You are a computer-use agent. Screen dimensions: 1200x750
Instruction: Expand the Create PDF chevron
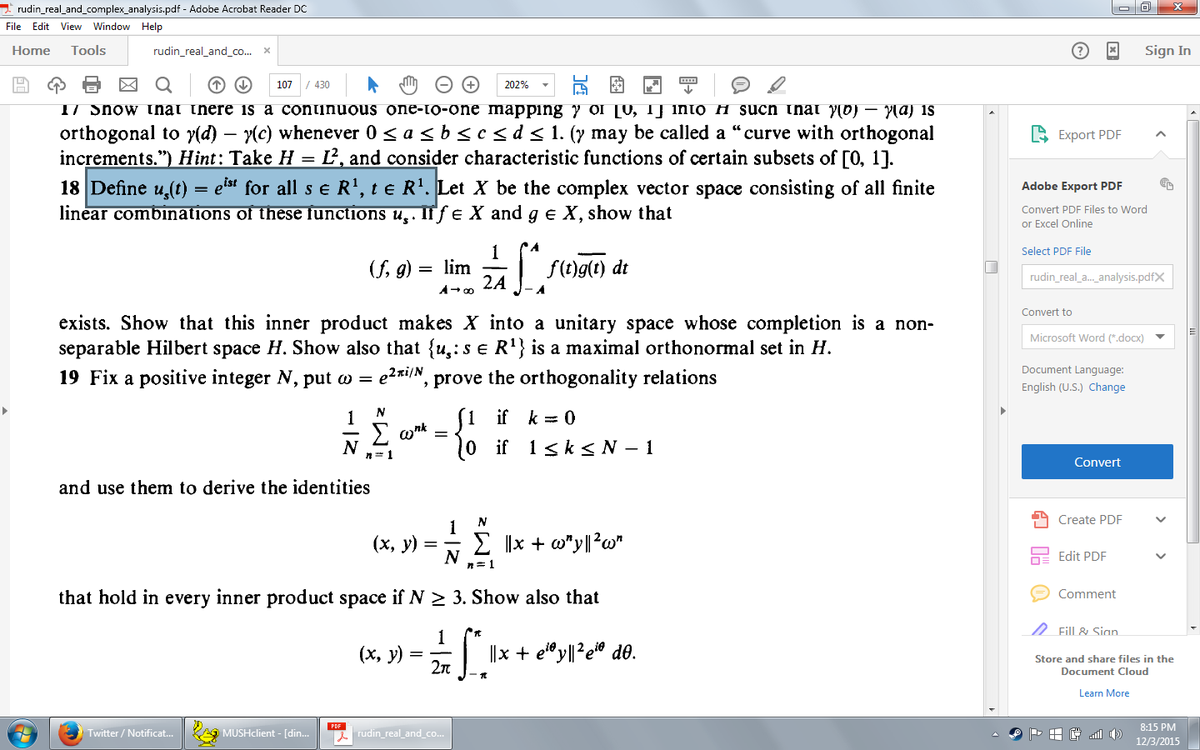(x=1160, y=519)
